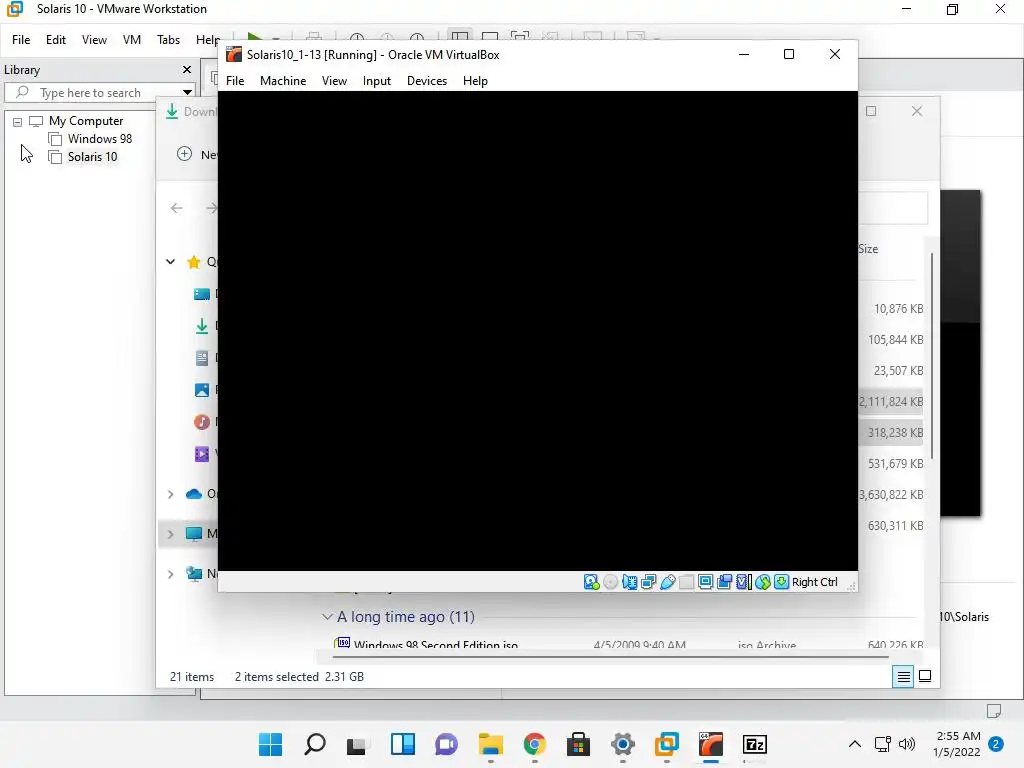Toggle VirtualBox mouse integration indicator

[763, 582]
